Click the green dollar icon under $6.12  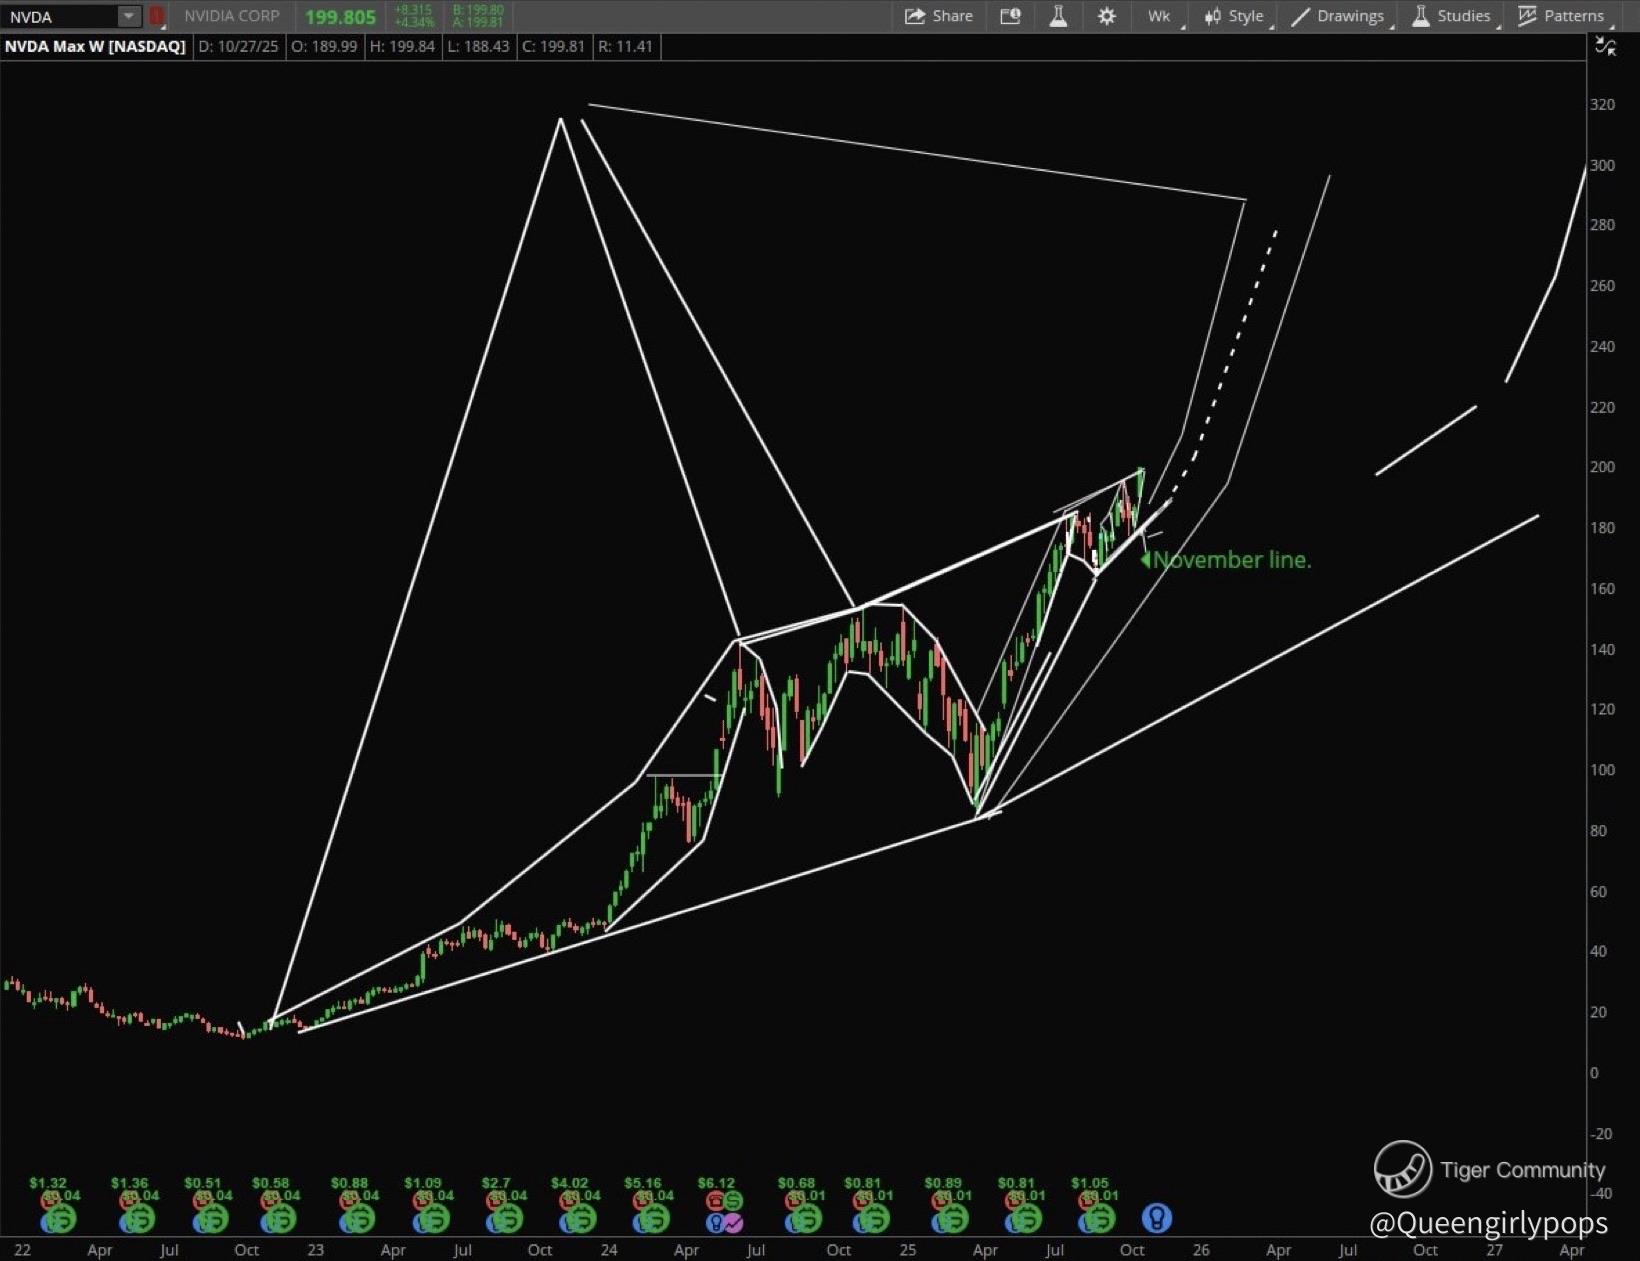coord(733,1200)
